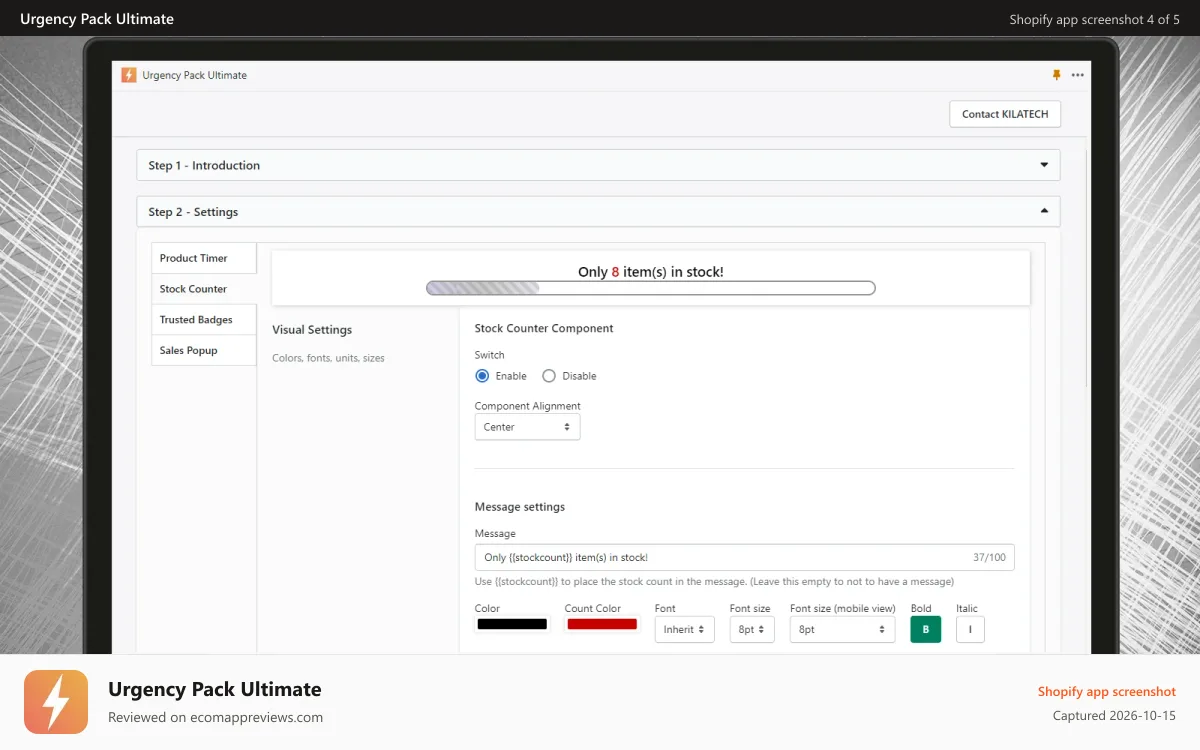Click the Urgency Pack Ultimate lightning logo in header

[x=128, y=75]
